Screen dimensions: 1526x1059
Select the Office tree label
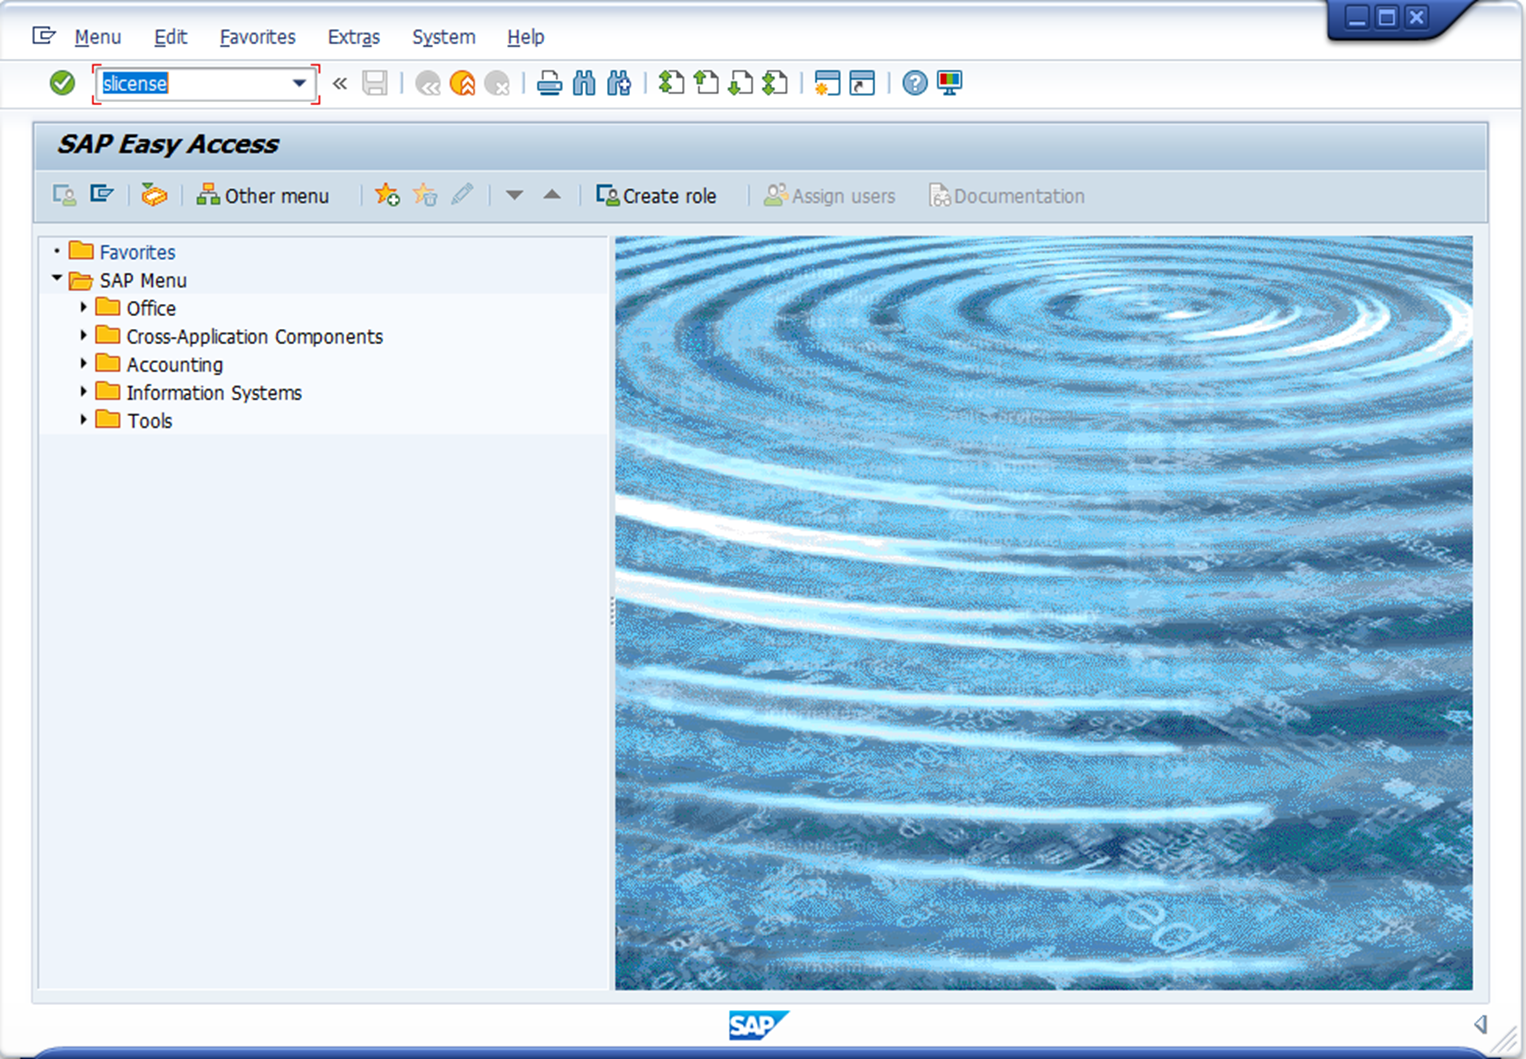pyautogui.click(x=151, y=308)
